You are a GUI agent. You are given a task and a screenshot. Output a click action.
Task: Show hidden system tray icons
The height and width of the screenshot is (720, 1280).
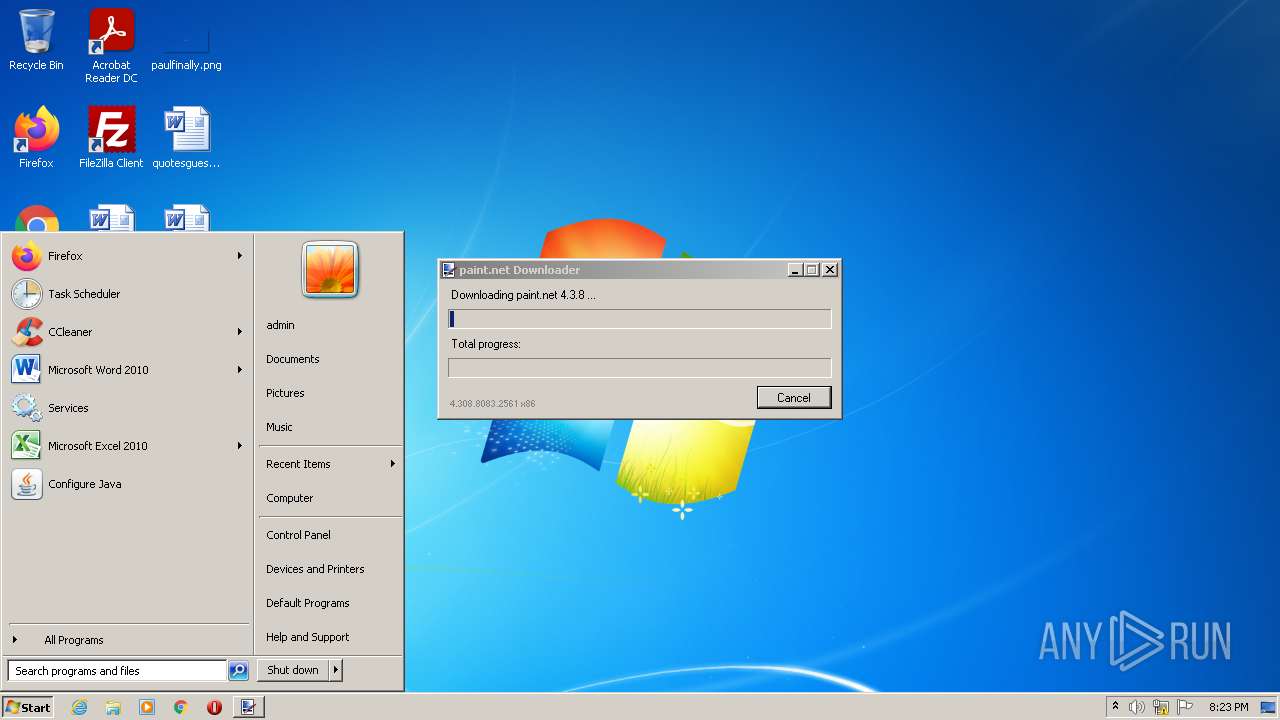(x=1115, y=707)
